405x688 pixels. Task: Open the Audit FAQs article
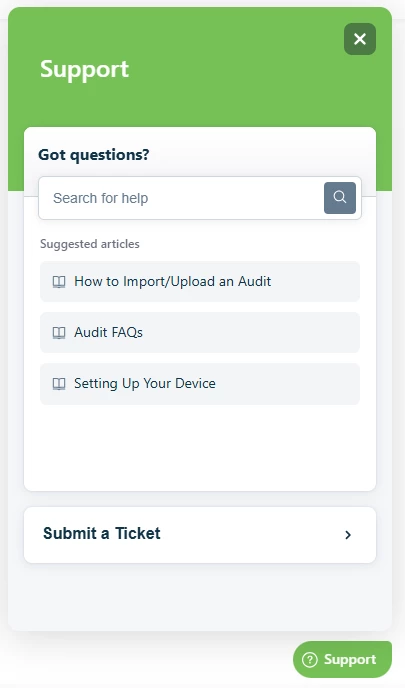coord(108,333)
